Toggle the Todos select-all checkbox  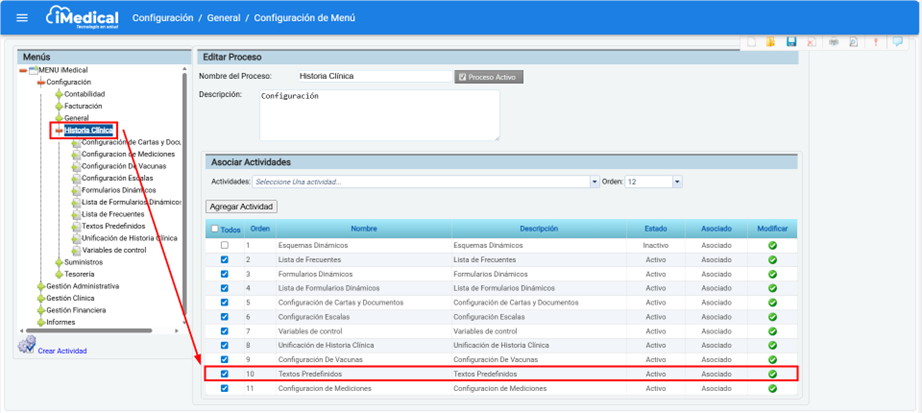tap(214, 229)
